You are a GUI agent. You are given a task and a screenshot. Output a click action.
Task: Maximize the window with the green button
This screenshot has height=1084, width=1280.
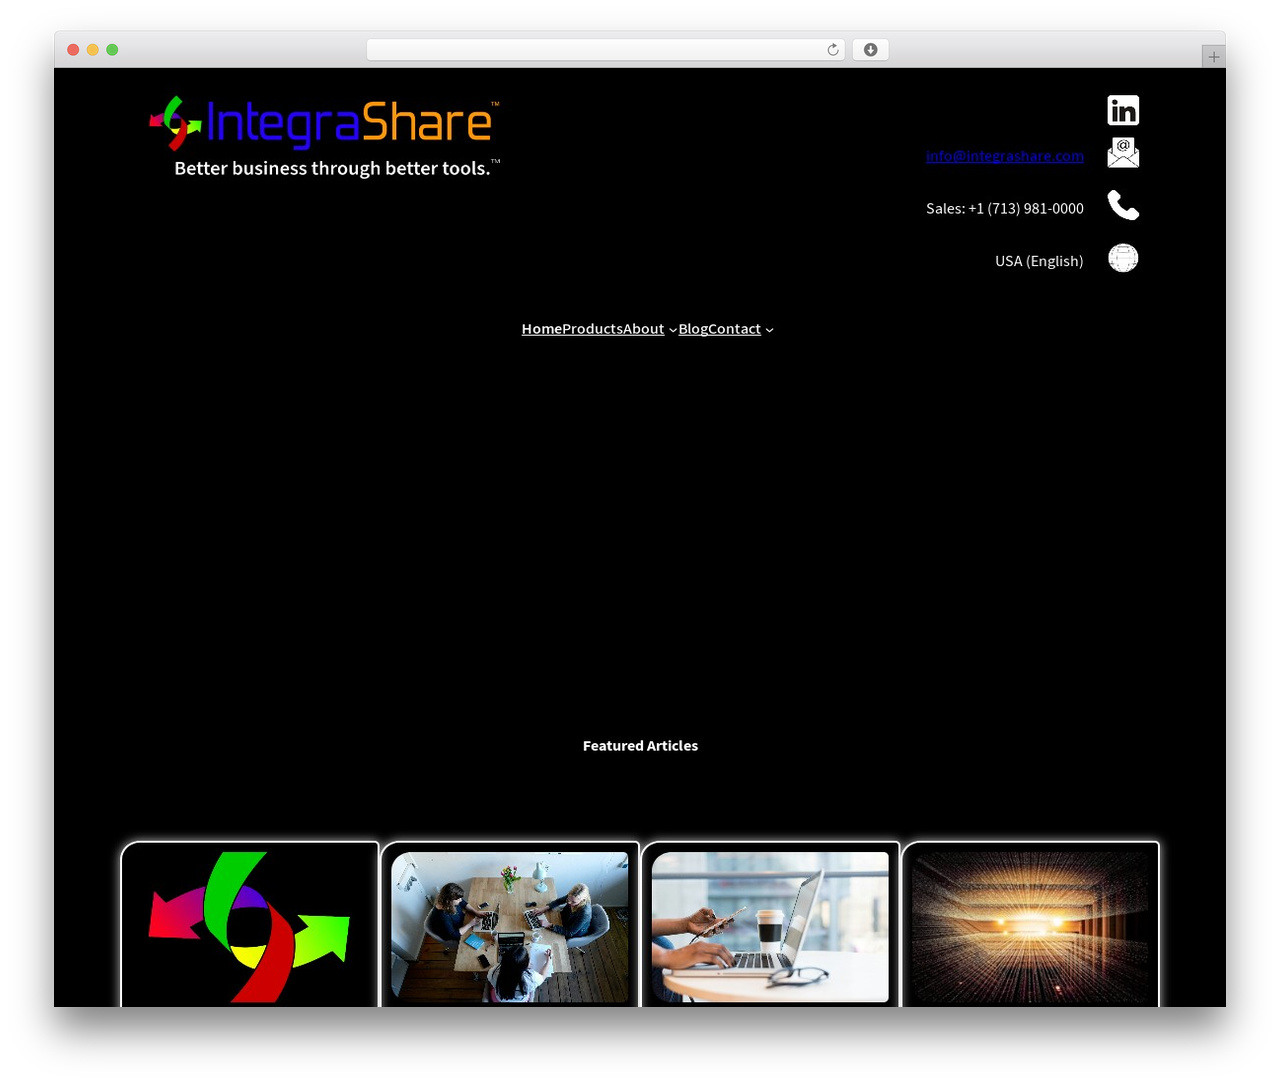point(112,50)
